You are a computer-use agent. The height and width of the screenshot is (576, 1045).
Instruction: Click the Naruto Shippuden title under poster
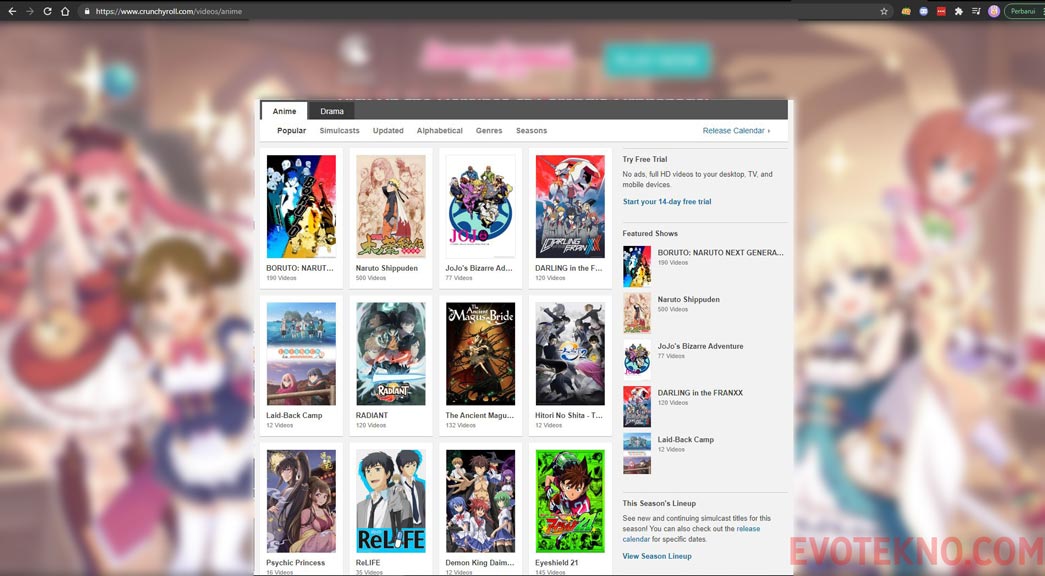click(x=387, y=268)
